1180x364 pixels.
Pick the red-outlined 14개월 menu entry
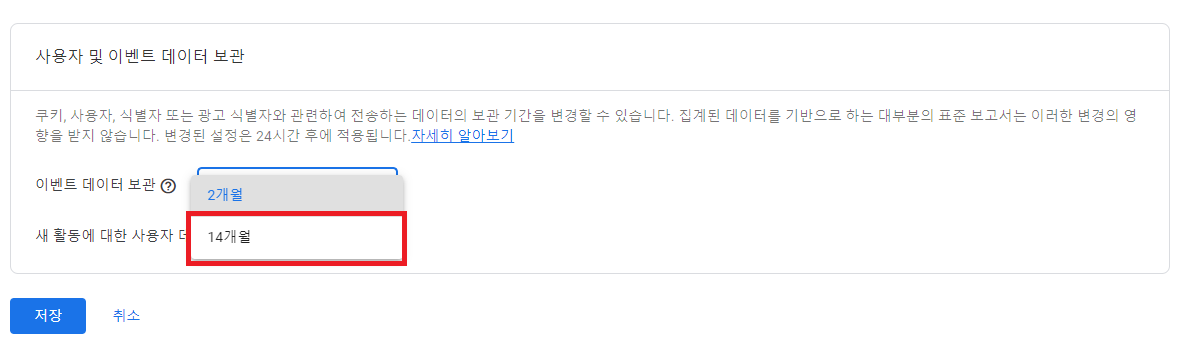click(x=297, y=236)
